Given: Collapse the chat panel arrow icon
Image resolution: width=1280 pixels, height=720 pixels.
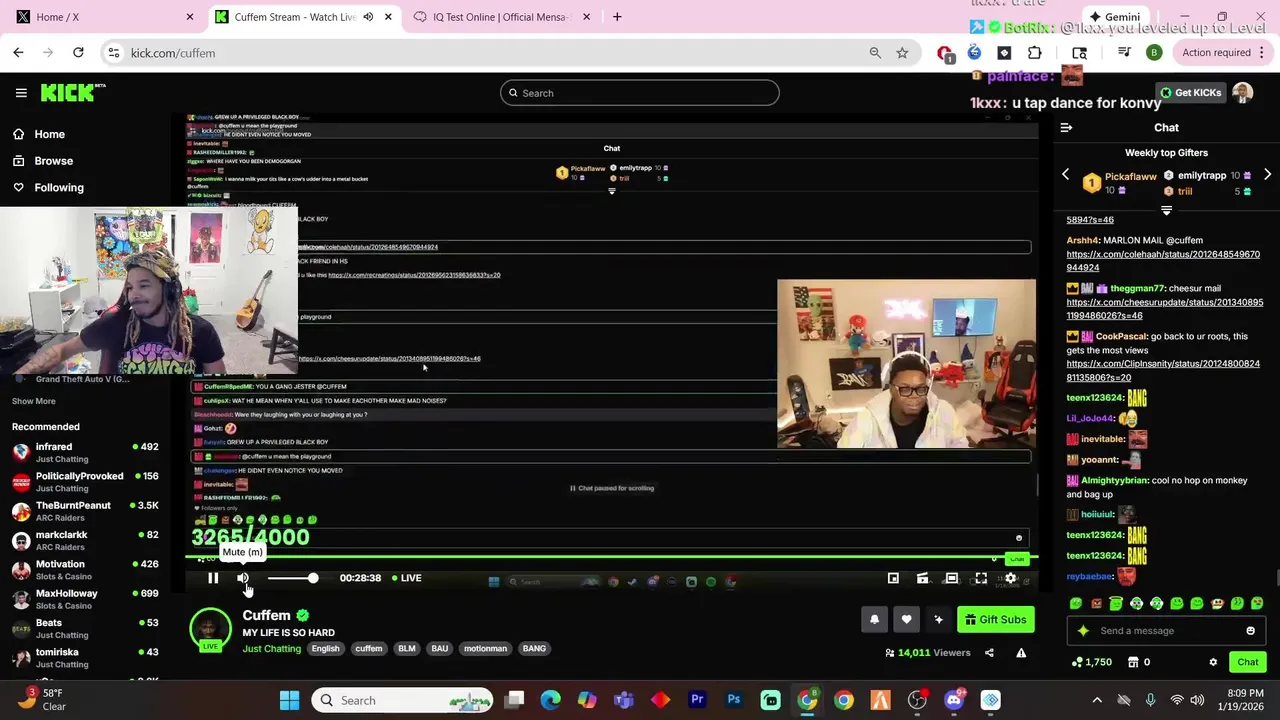Looking at the screenshot, I should click(x=1066, y=128).
